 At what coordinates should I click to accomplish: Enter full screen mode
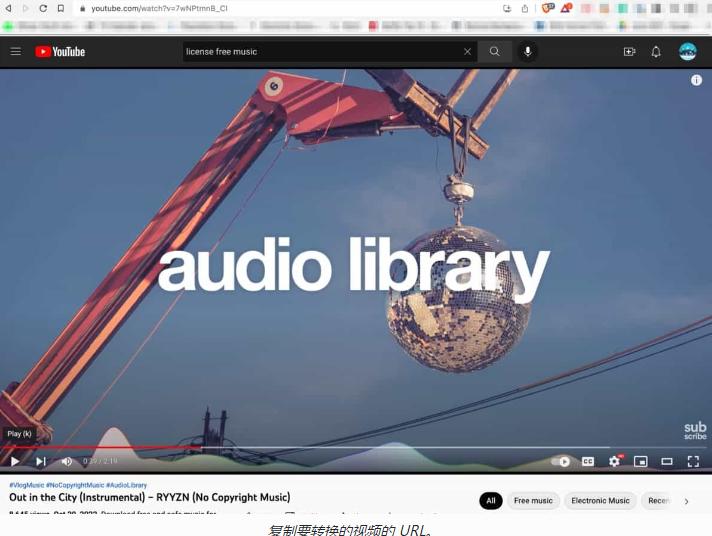(x=693, y=462)
